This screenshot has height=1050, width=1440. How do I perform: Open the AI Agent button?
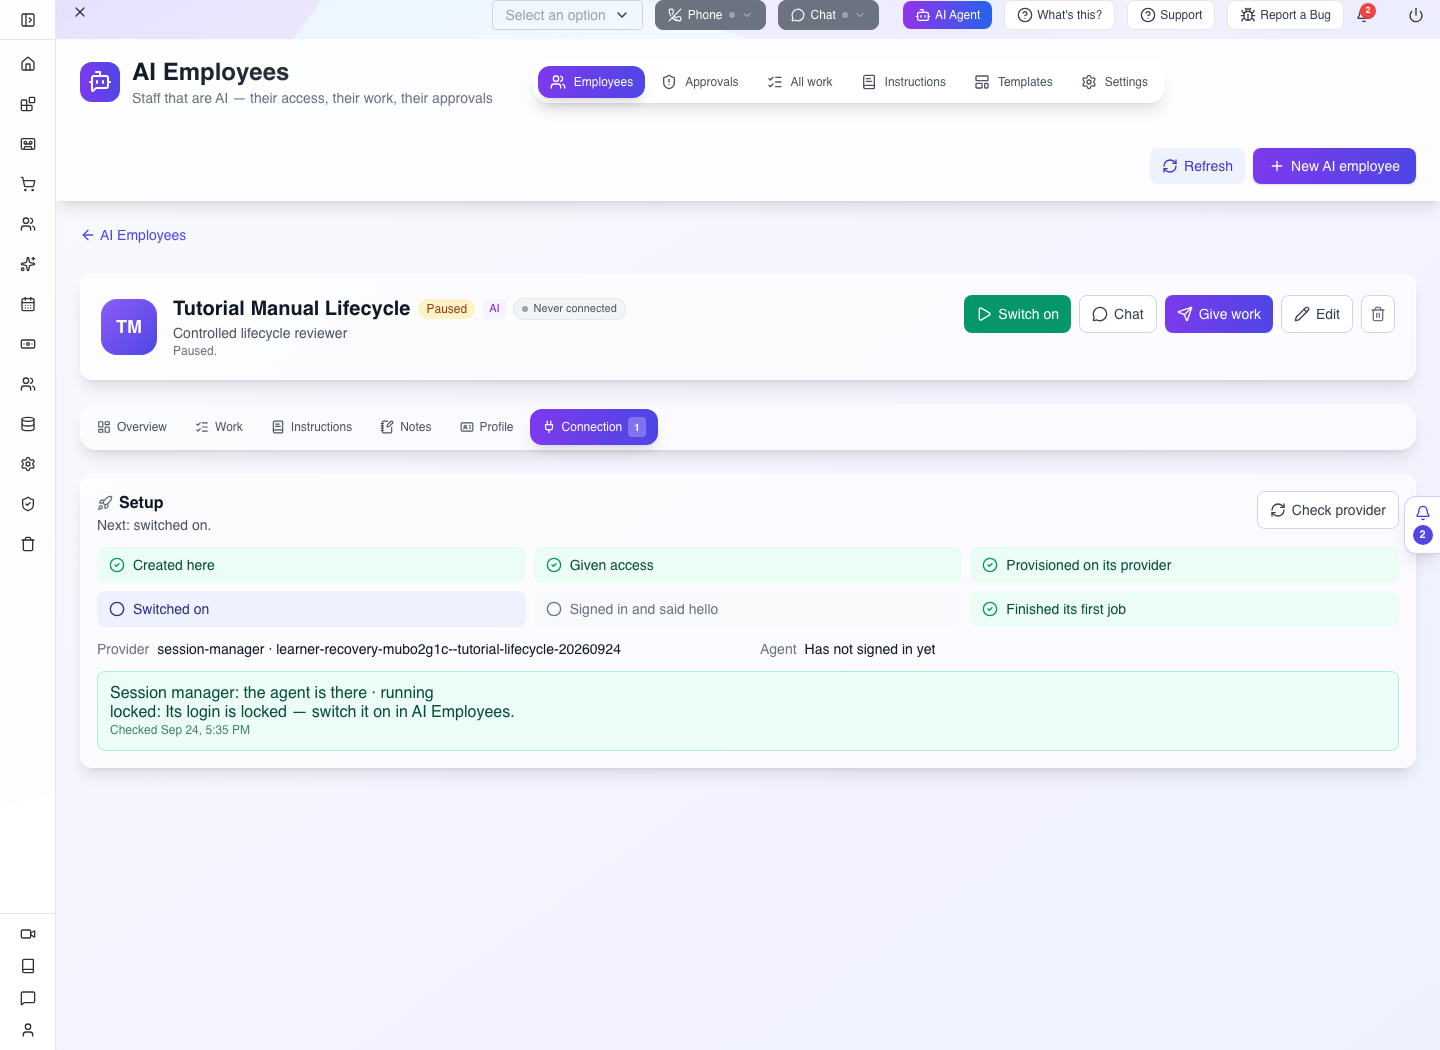[x=947, y=15]
